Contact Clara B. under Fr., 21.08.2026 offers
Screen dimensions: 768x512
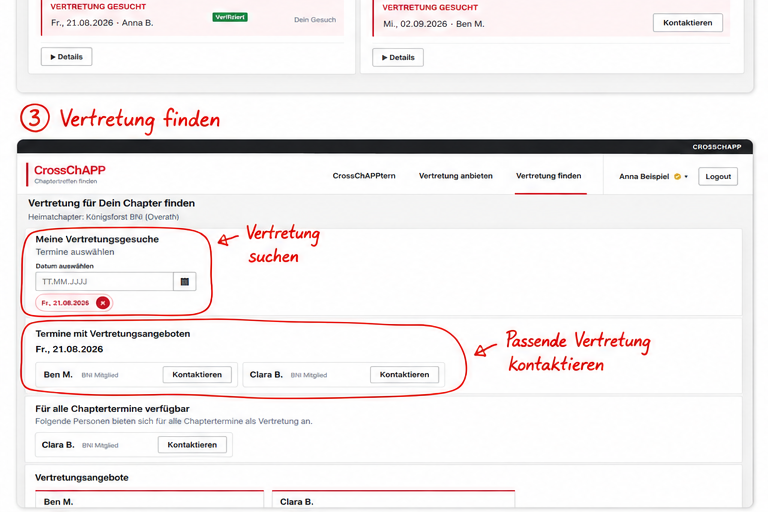pos(405,374)
